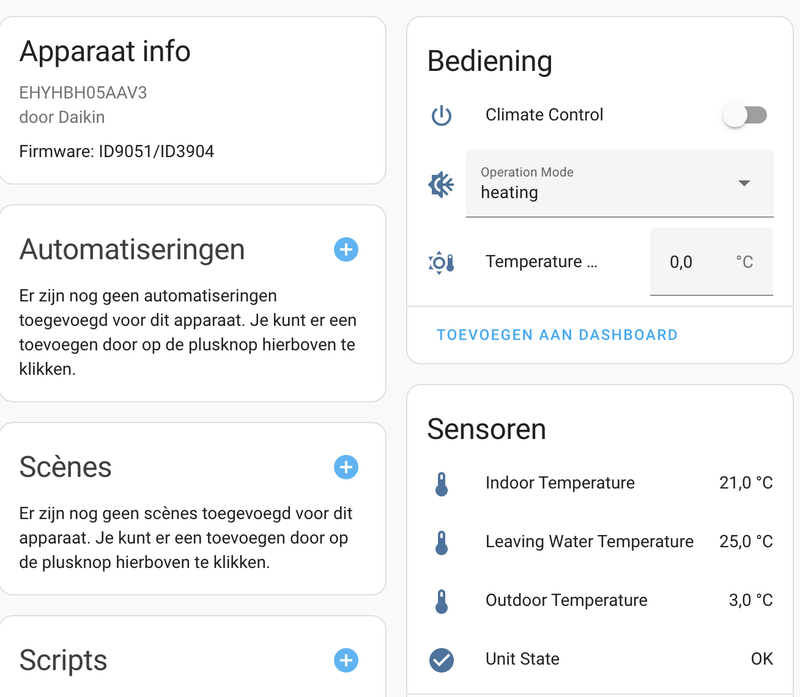Click the Operation Mode dropdown arrow
Screen dimensions: 800x697
pyautogui.click(x=744, y=183)
